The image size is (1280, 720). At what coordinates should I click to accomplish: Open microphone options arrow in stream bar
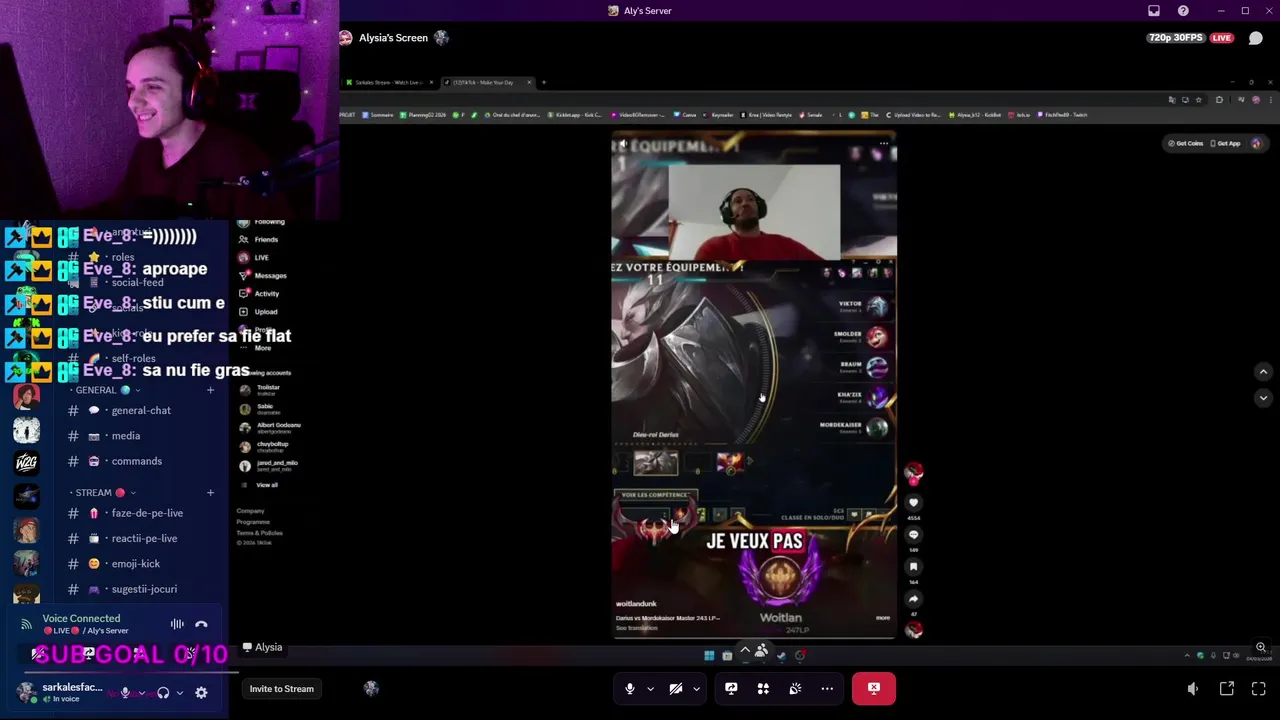tap(650, 689)
